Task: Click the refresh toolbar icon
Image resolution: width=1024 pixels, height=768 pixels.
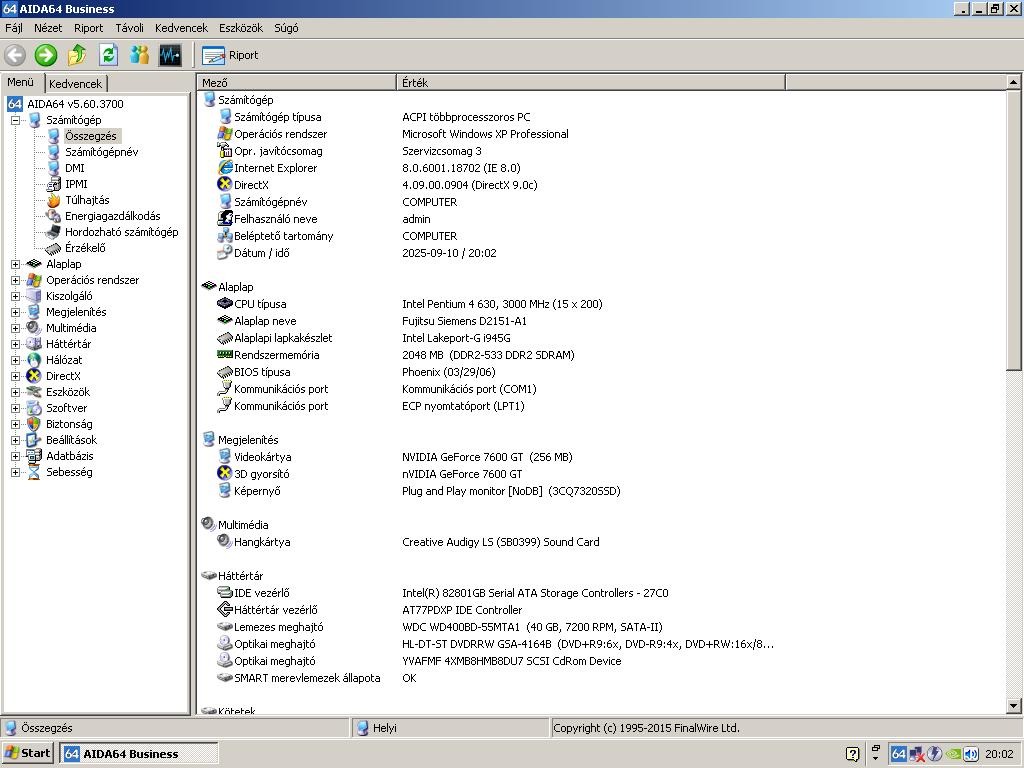Action: pyautogui.click(x=108, y=56)
